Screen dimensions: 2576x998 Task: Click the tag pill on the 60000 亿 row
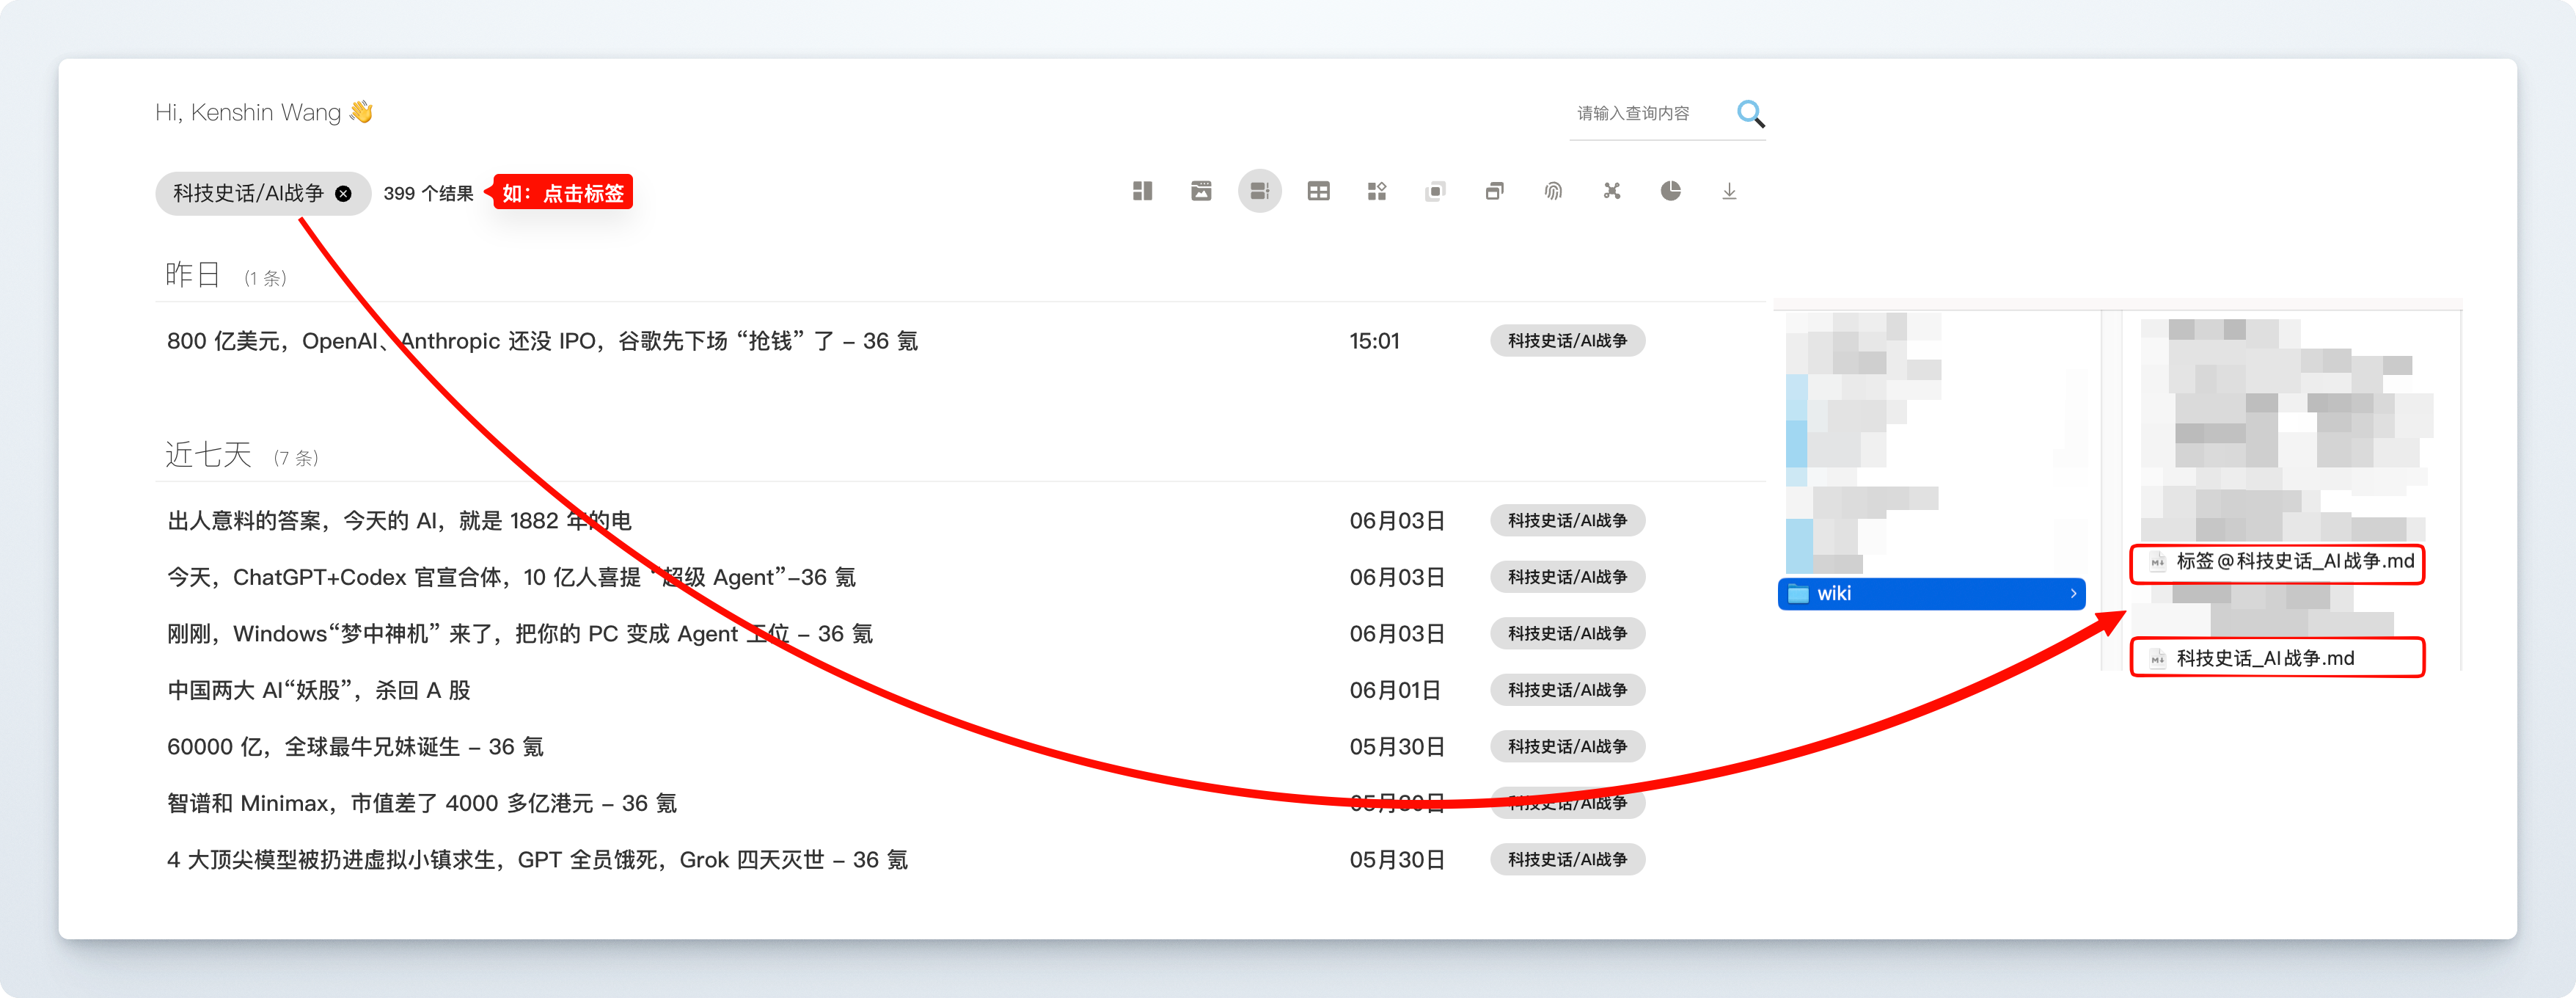click(1567, 747)
